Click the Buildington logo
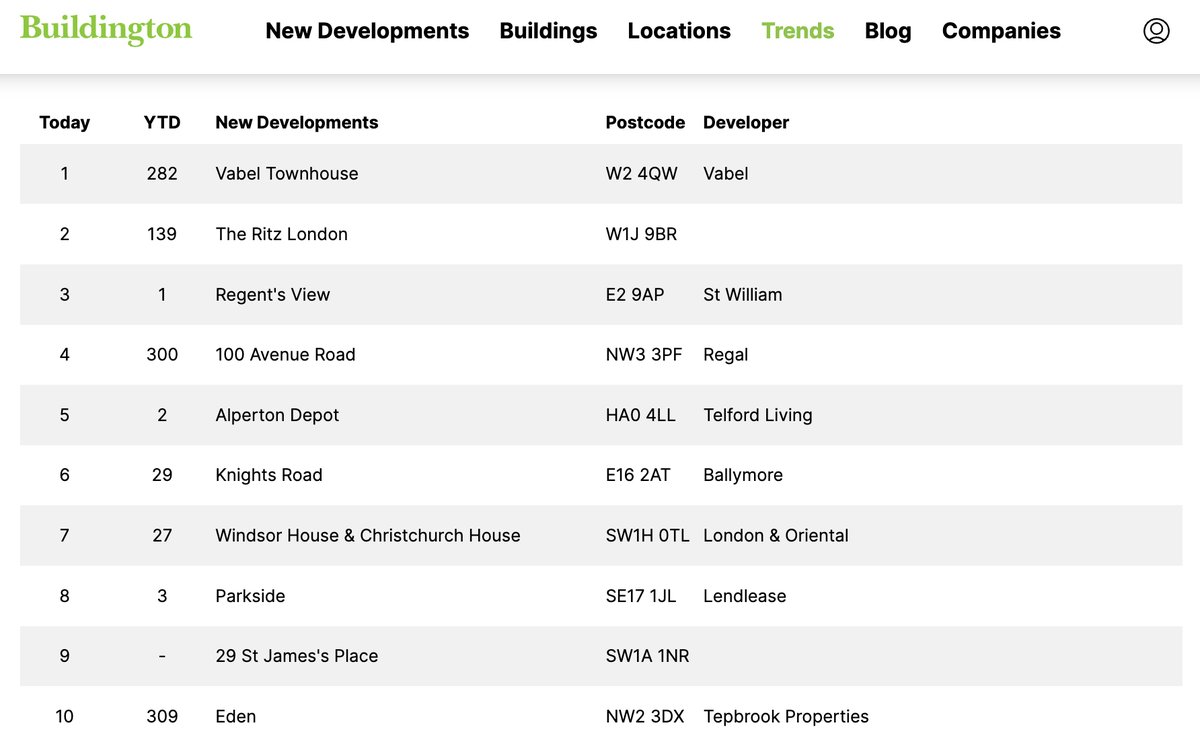This screenshot has width=1200, height=744. pyautogui.click(x=105, y=30)
